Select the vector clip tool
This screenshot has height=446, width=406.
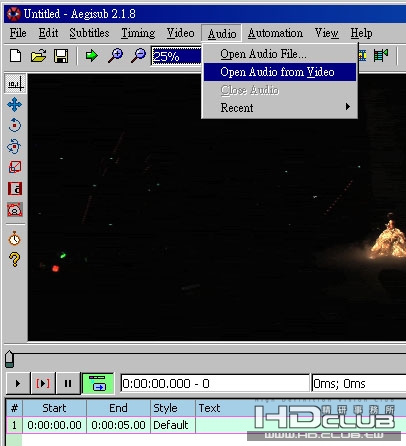[x=15, y=210]
